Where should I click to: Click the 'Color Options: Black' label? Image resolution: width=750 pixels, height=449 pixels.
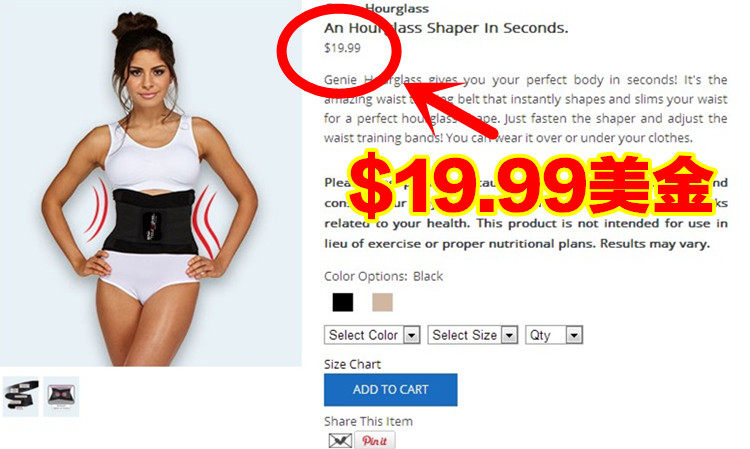(x=383, y=276)
